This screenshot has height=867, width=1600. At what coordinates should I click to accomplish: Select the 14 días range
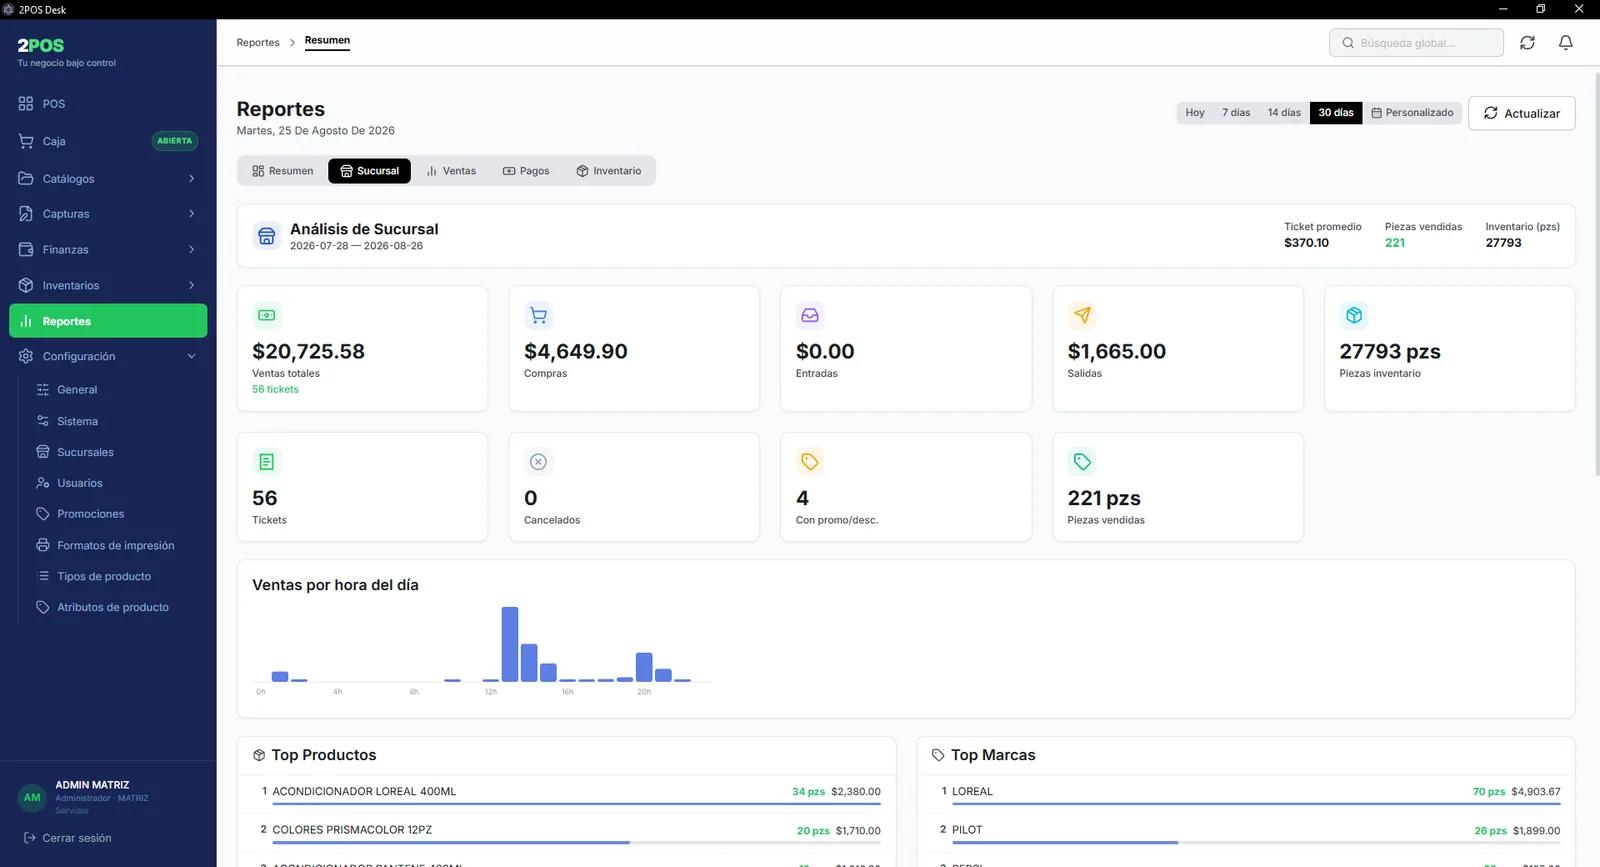pos(1284,113)
